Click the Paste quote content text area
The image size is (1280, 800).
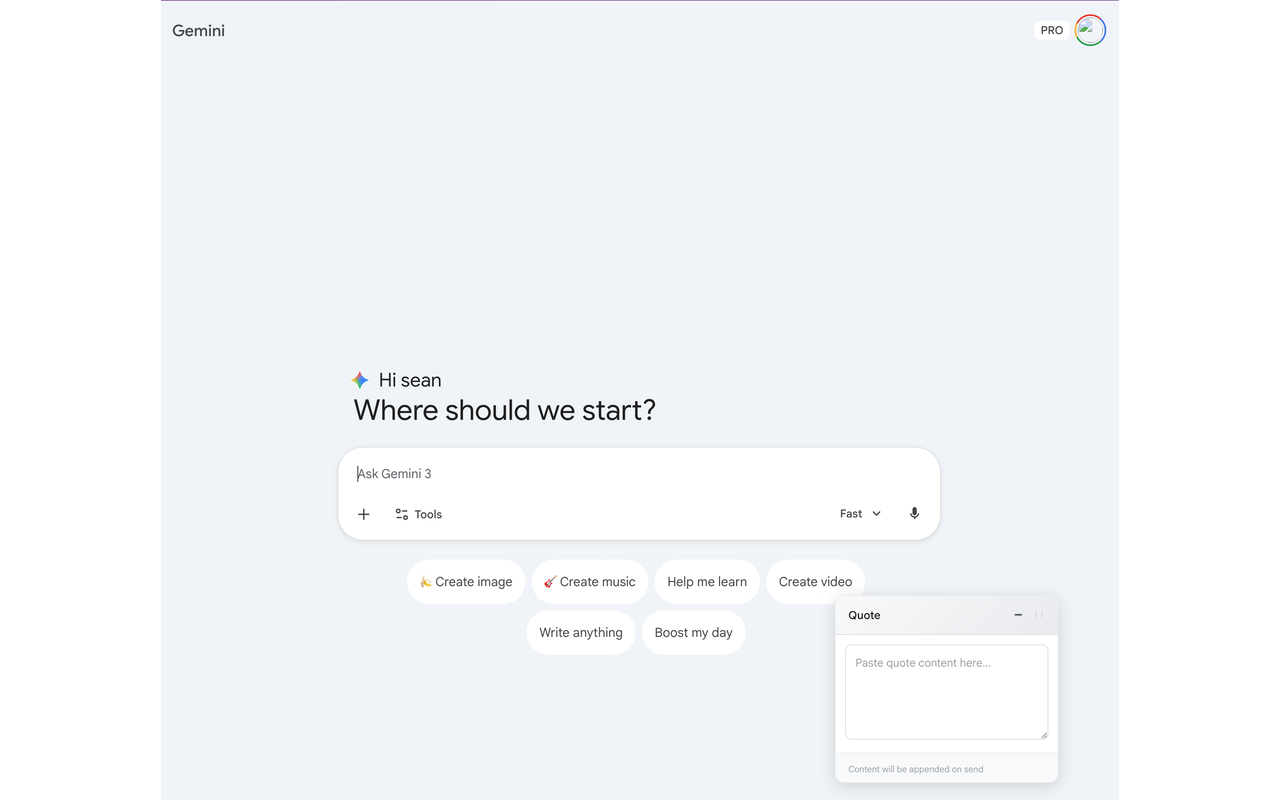click(946, 692)
